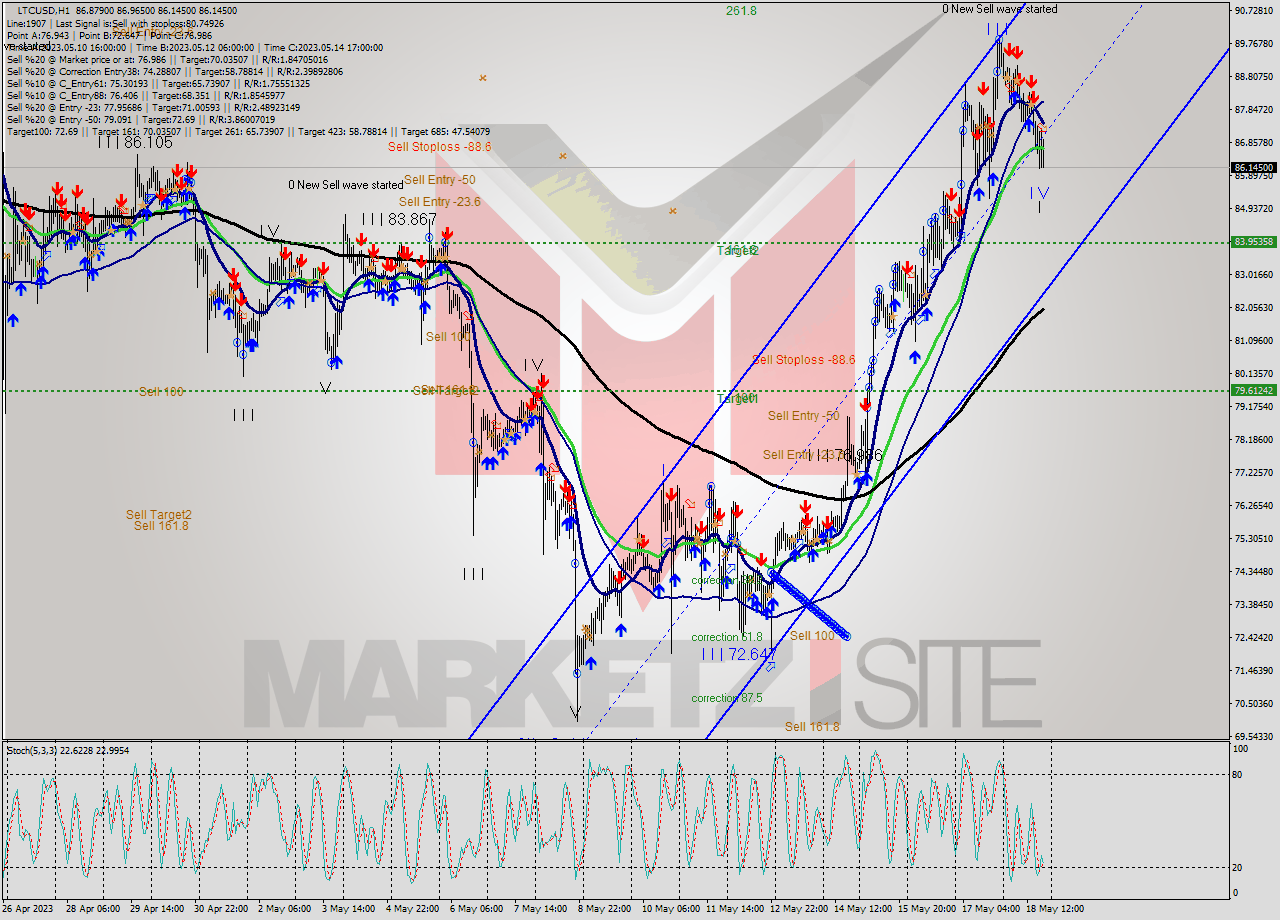Screen dimensions: 1280x920
Task: Click the '4 May 22:00' time label
Action: pos(412,910)
